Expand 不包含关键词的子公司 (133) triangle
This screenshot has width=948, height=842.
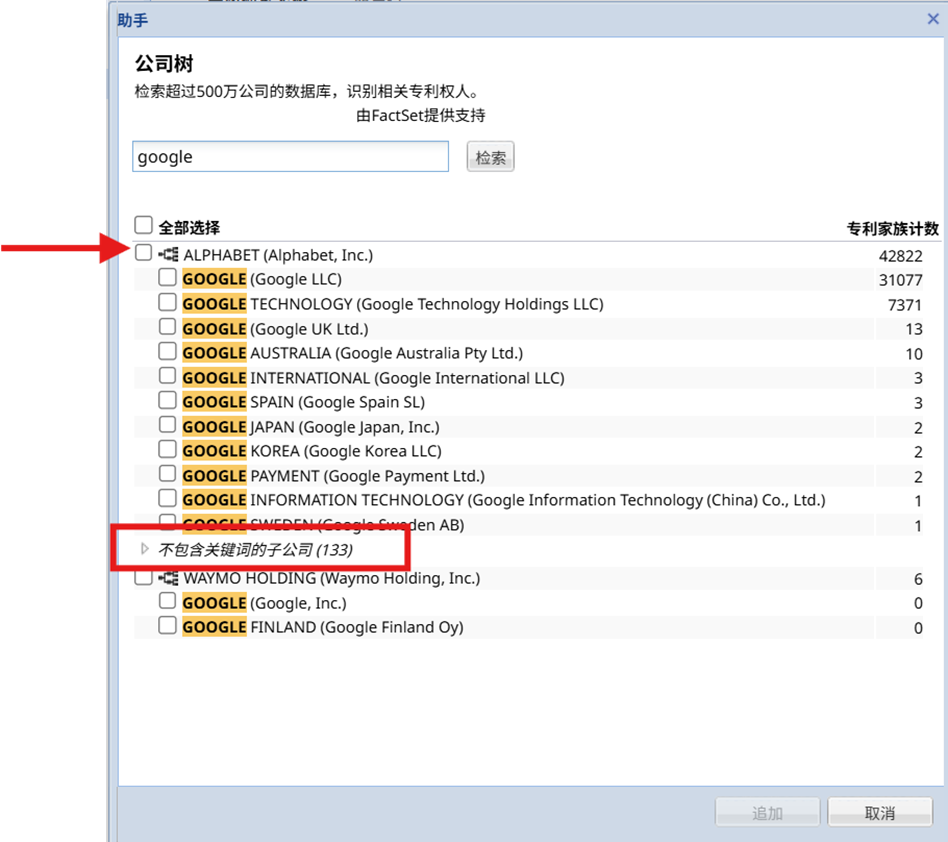(144, 549)
